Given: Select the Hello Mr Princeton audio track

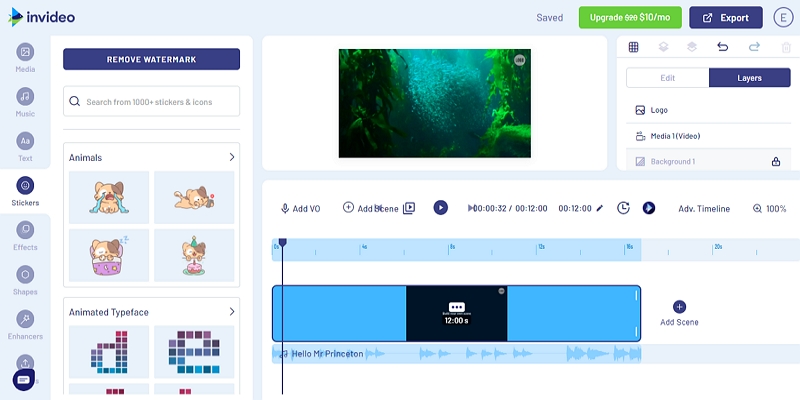Looking at the screenshot, I should [x=457, y=354].
